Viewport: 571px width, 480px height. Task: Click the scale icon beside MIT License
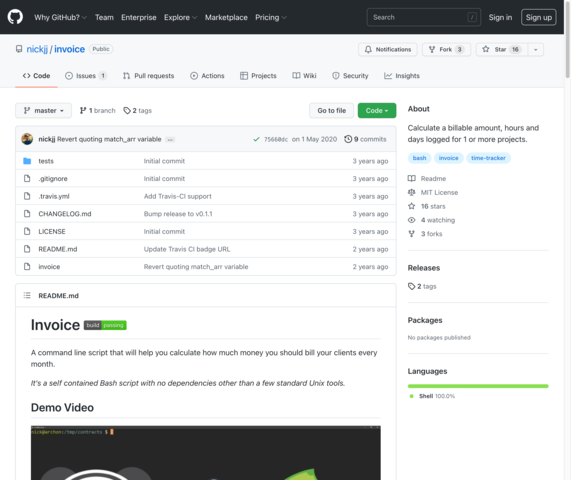[x=411, y=192]
